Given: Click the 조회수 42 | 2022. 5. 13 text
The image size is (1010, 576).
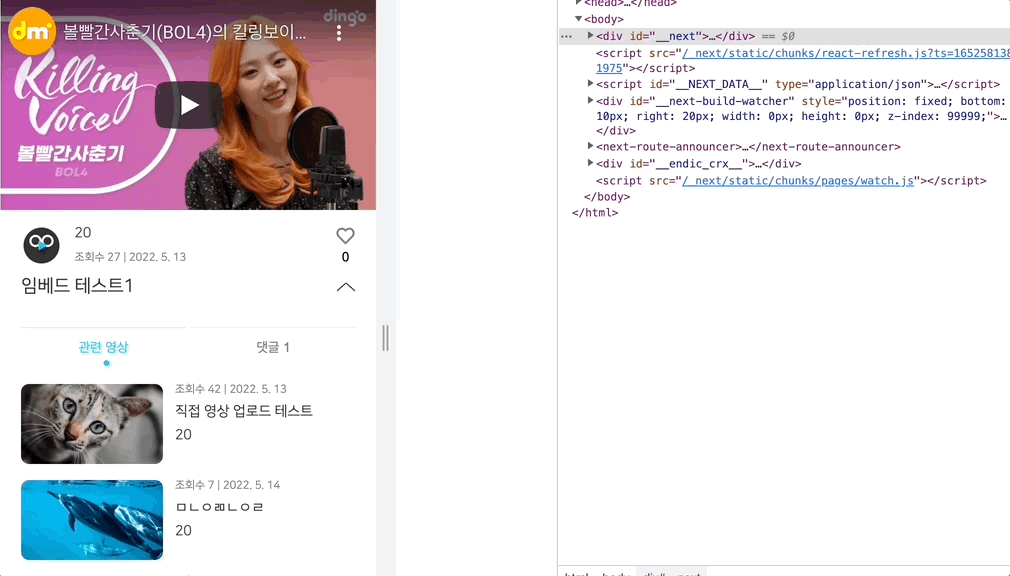Looking at the screenshot, I should pos(231,389).
